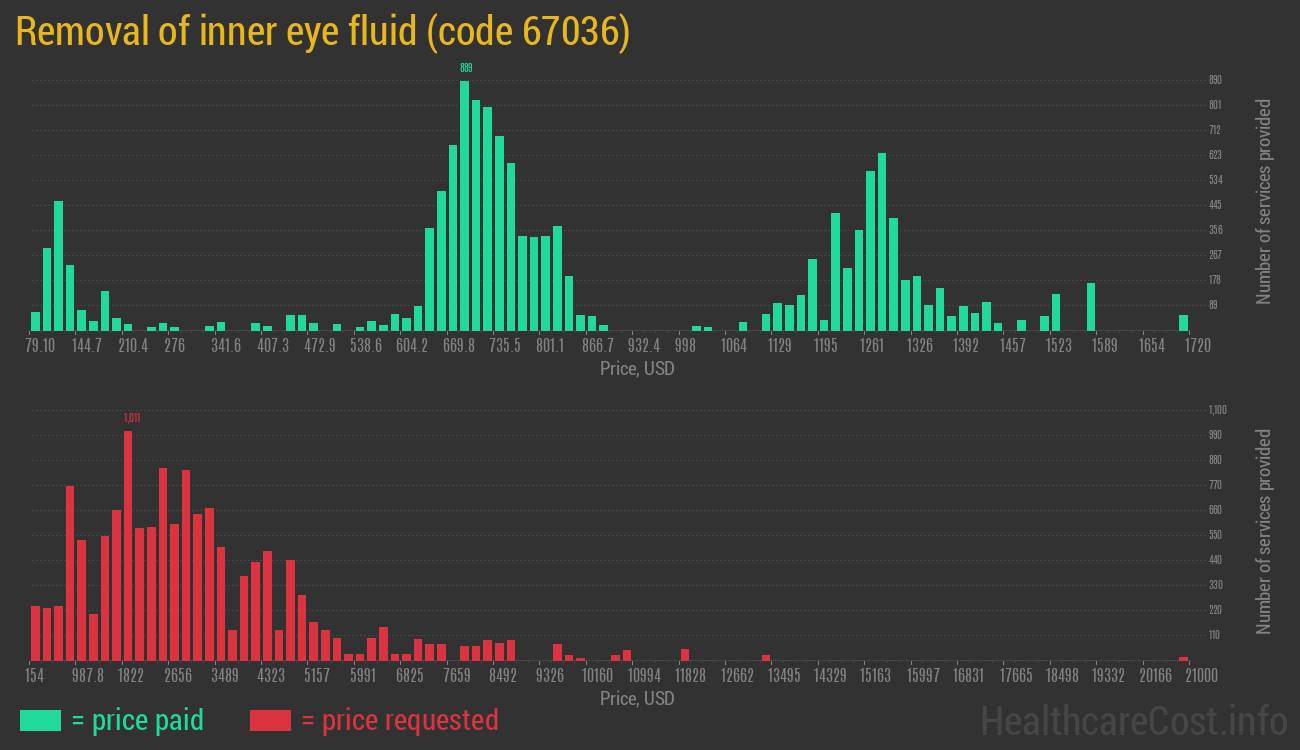Click the 889 peak value label
The height and width of the screenshot is (750, 1300).
pos(464,68)
